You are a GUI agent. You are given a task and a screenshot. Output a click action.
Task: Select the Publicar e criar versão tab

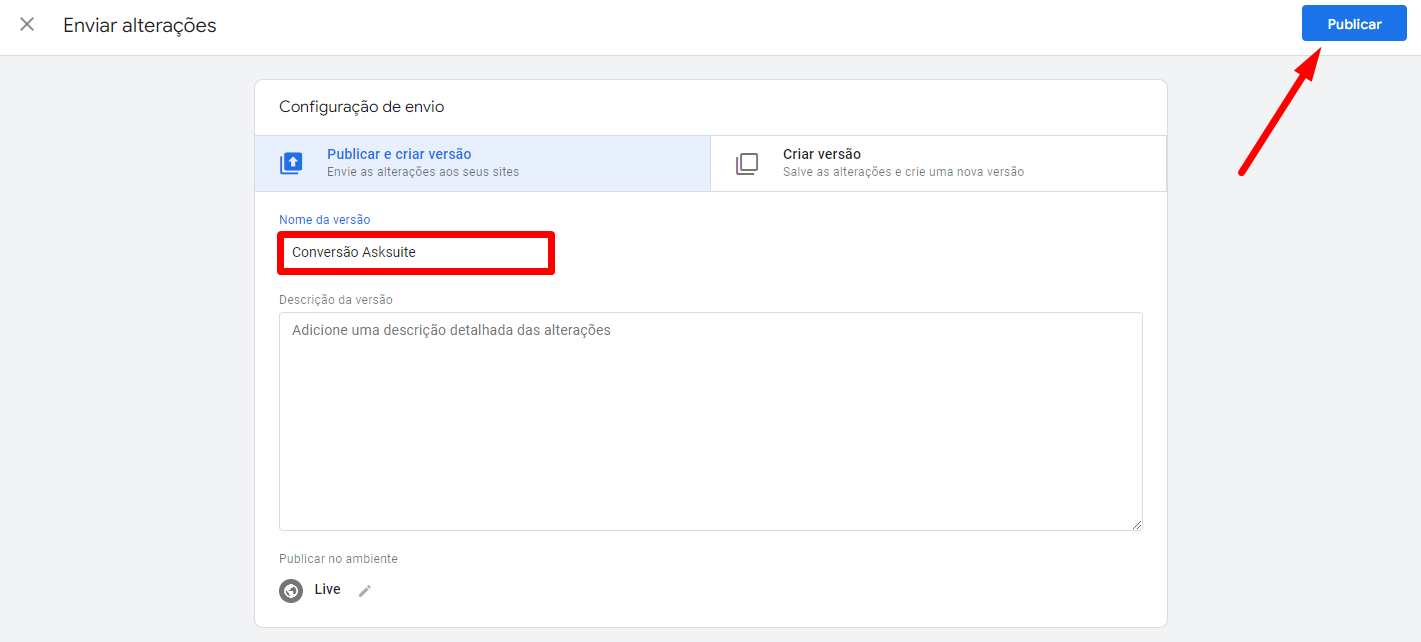(482, 163)
